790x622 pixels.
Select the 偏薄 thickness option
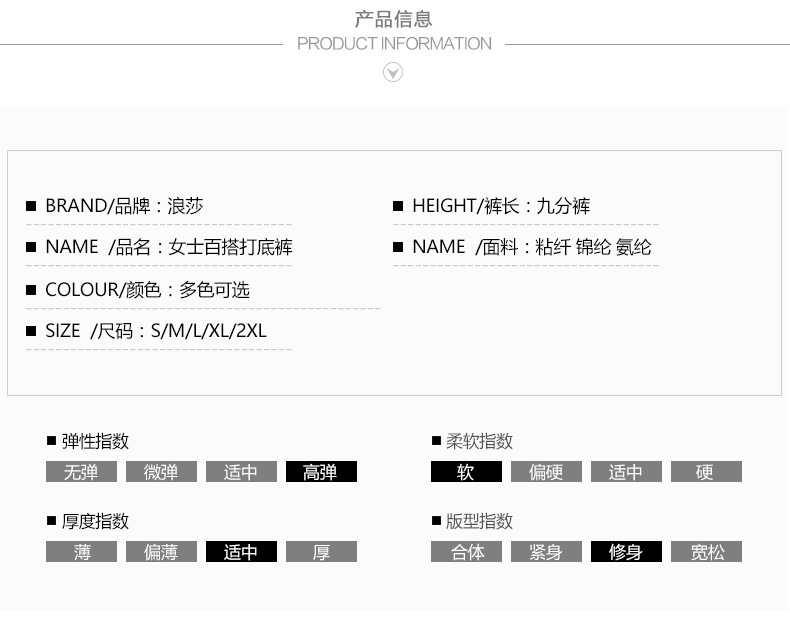click(161, 552)
